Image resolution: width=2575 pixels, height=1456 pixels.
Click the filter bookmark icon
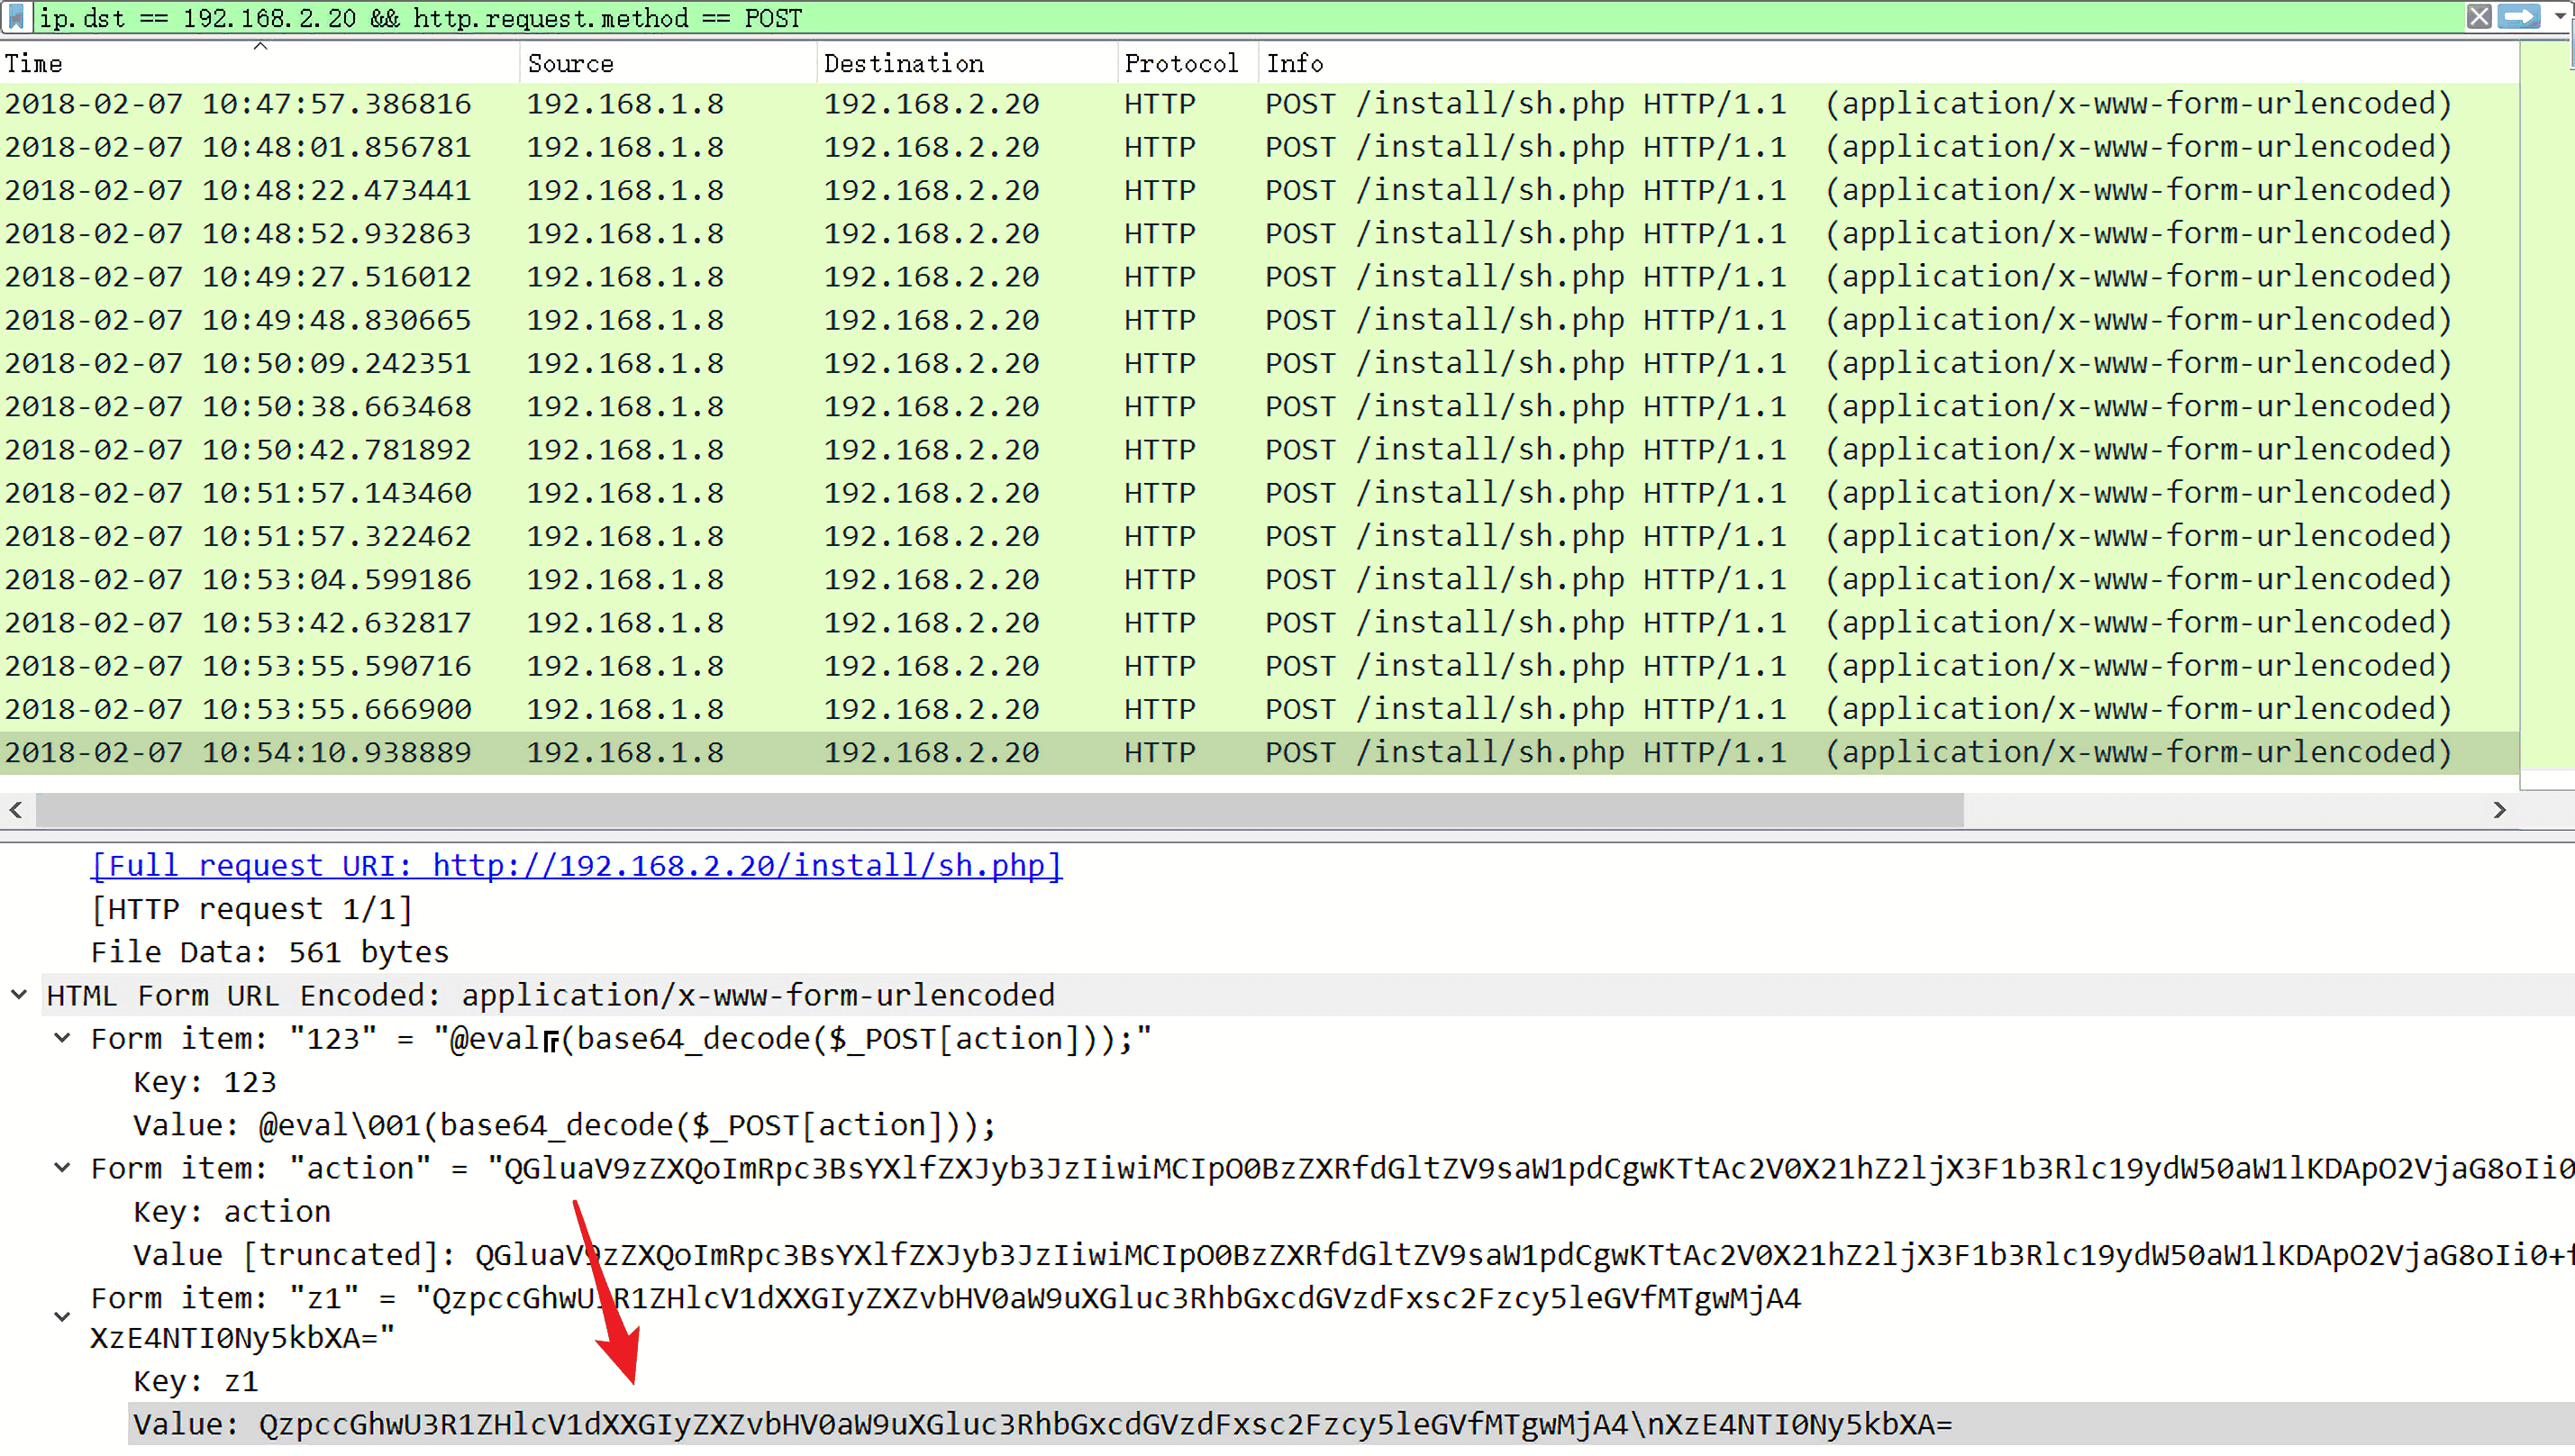[17, 17]
